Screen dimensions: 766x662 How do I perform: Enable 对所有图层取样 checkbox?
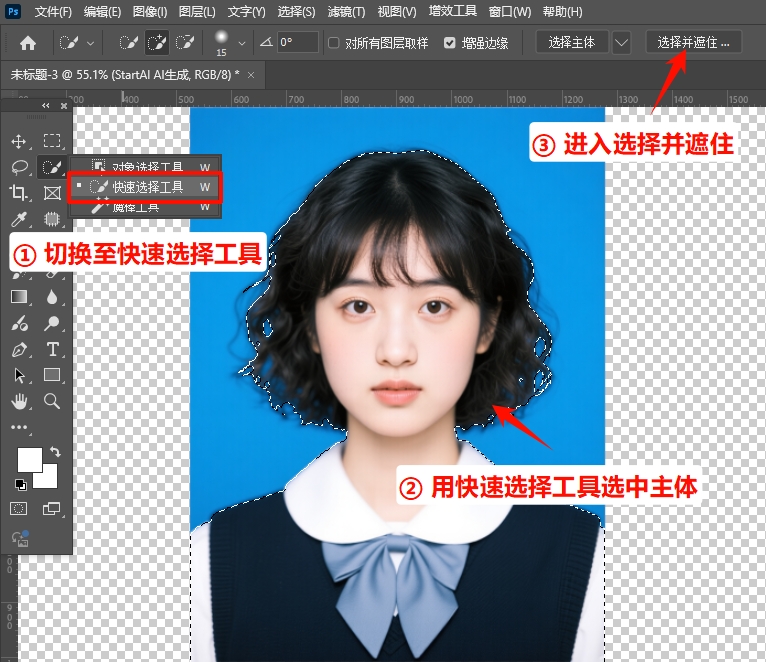click(x=334, y=43)
